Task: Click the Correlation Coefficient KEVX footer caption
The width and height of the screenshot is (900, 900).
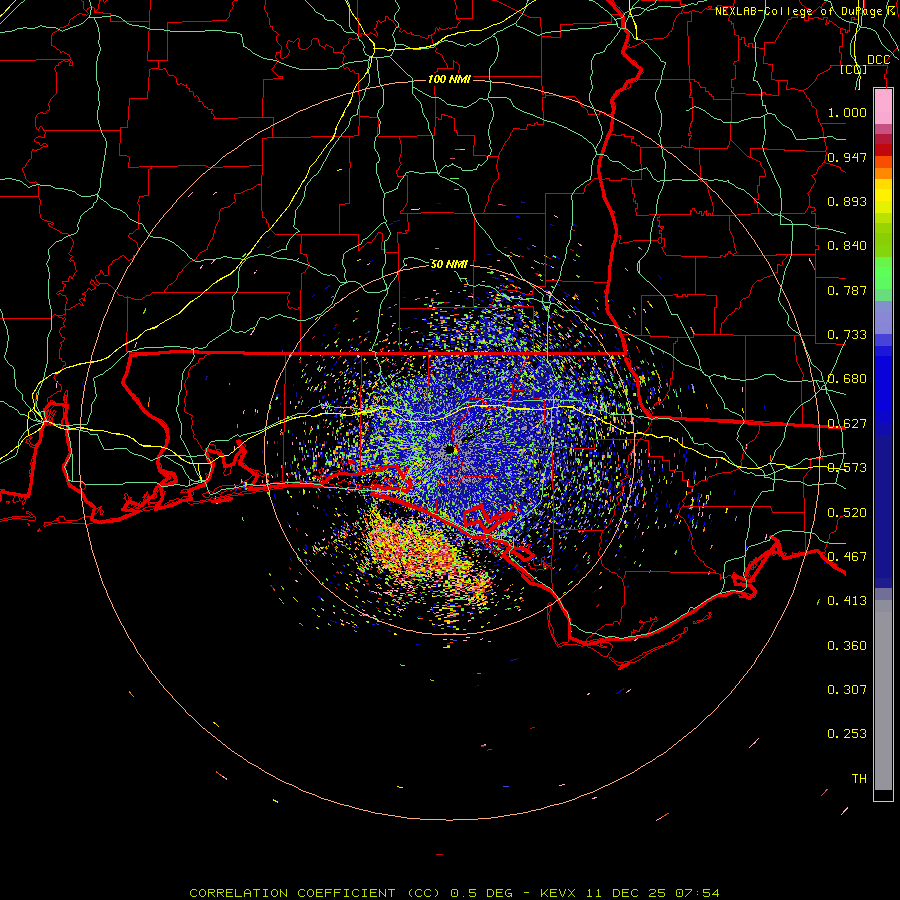Action: pos(454,893)
